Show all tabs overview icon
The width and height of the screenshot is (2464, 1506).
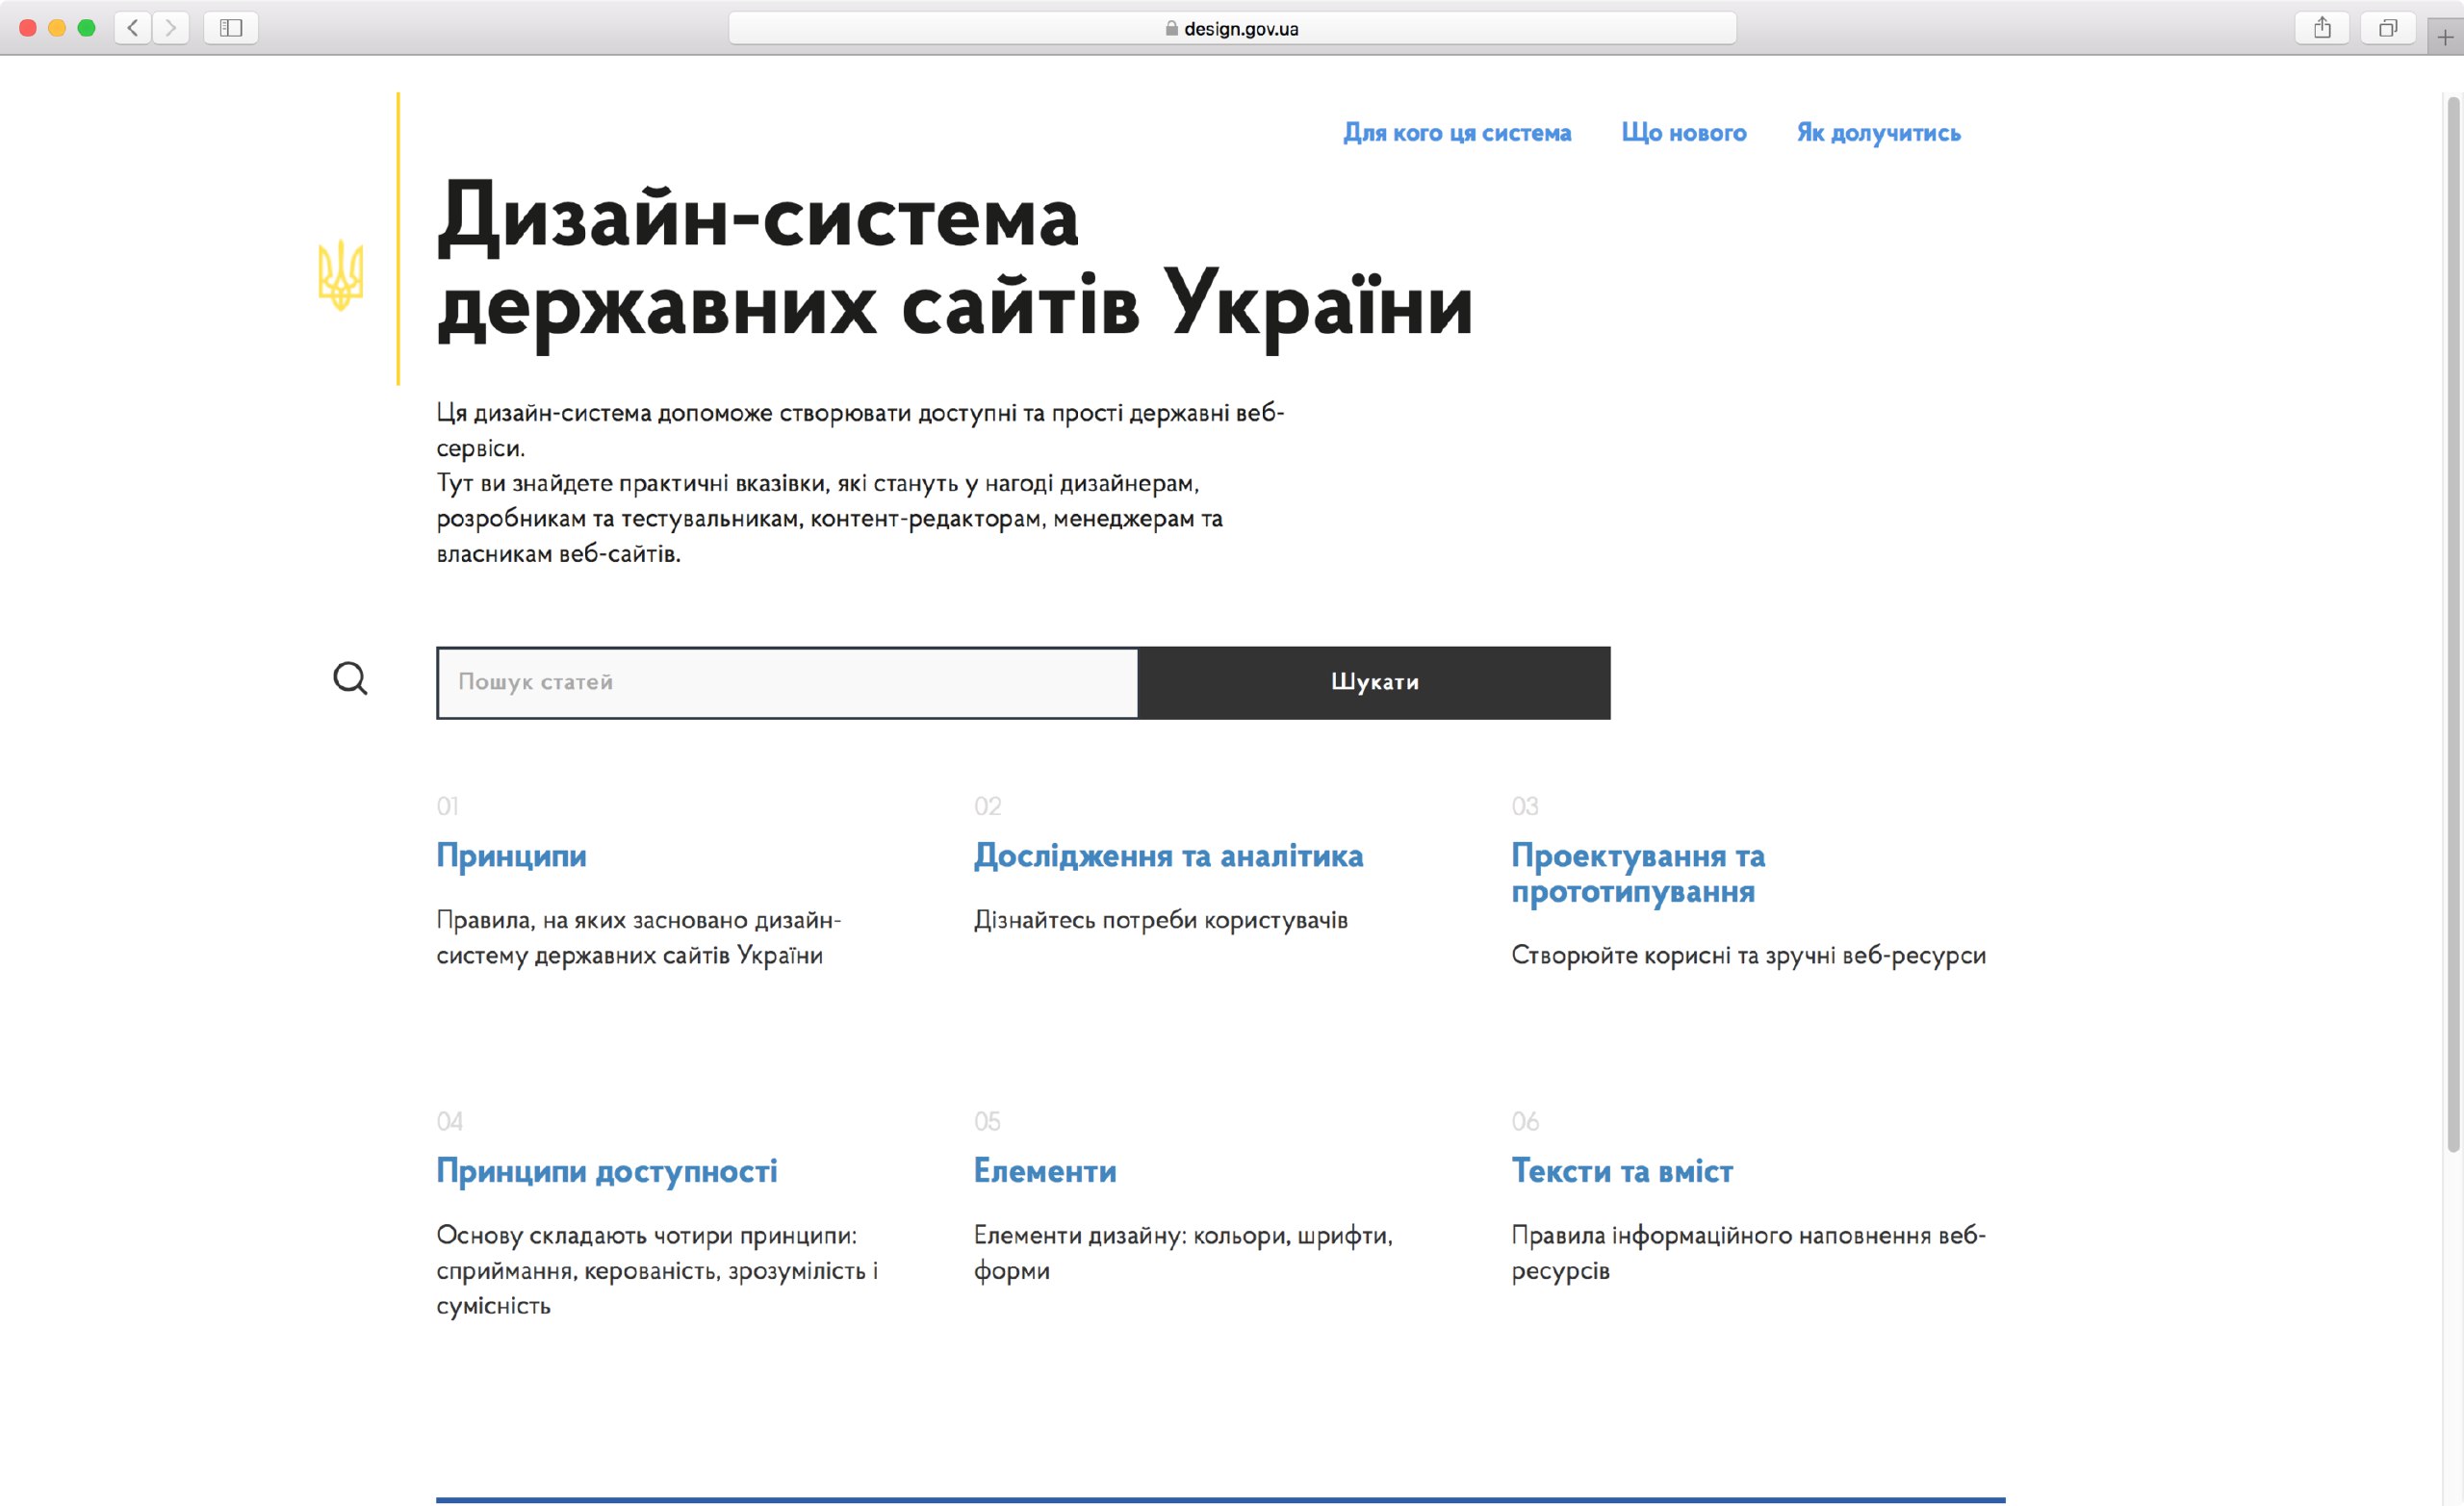(2388, 28)
